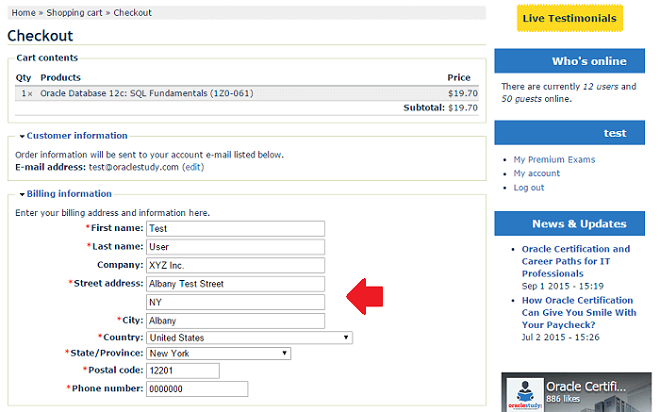
Task: Select the Company input containing XYZ Inc.
Action: click(235, 266)
